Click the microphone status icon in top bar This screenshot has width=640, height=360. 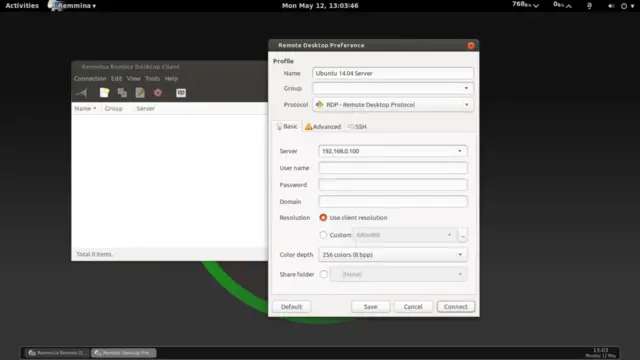click(589, 6)
